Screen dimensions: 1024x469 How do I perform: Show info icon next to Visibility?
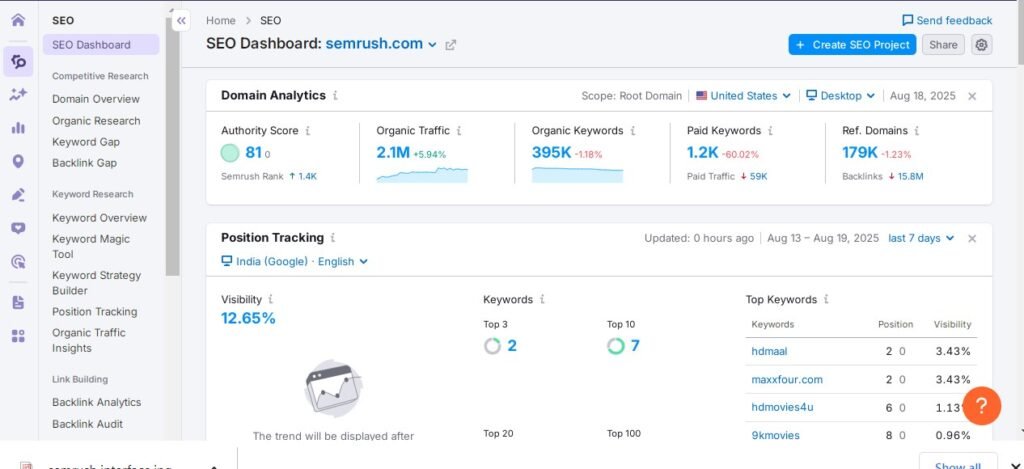pos(271,299)
